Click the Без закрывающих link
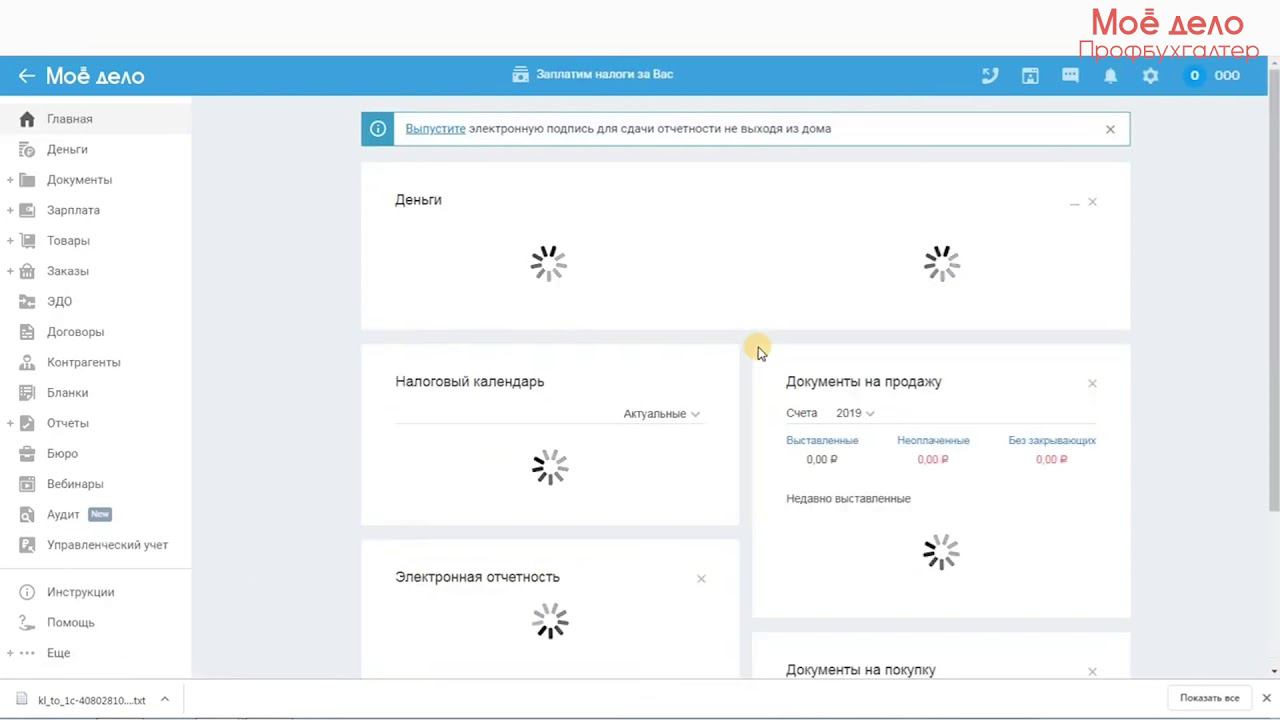This screenshot has width=1280, height=720. click(1052, 440)
